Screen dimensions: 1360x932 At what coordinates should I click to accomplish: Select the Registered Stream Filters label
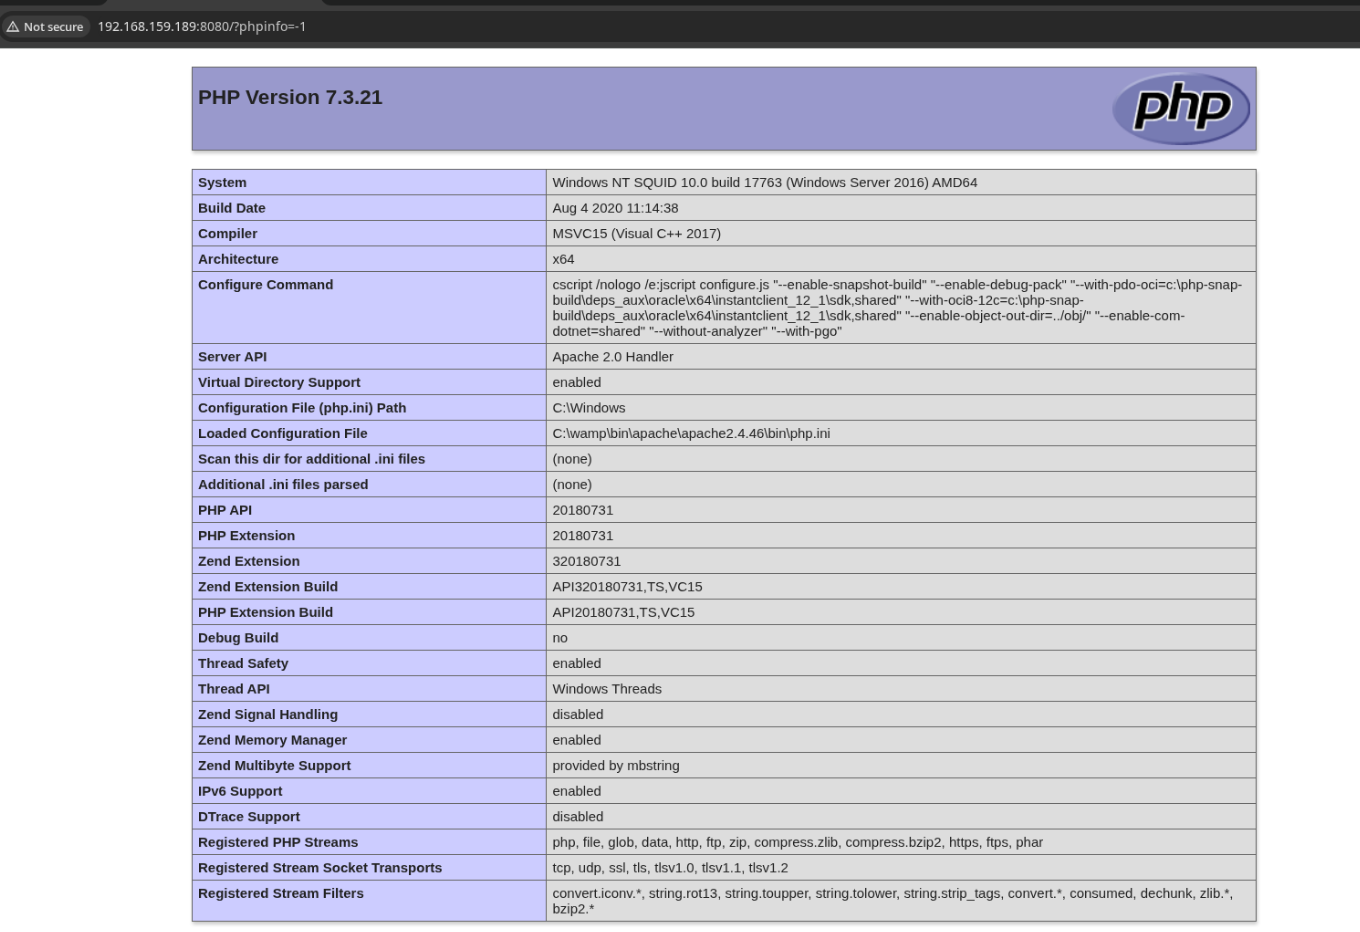(281, 893)
